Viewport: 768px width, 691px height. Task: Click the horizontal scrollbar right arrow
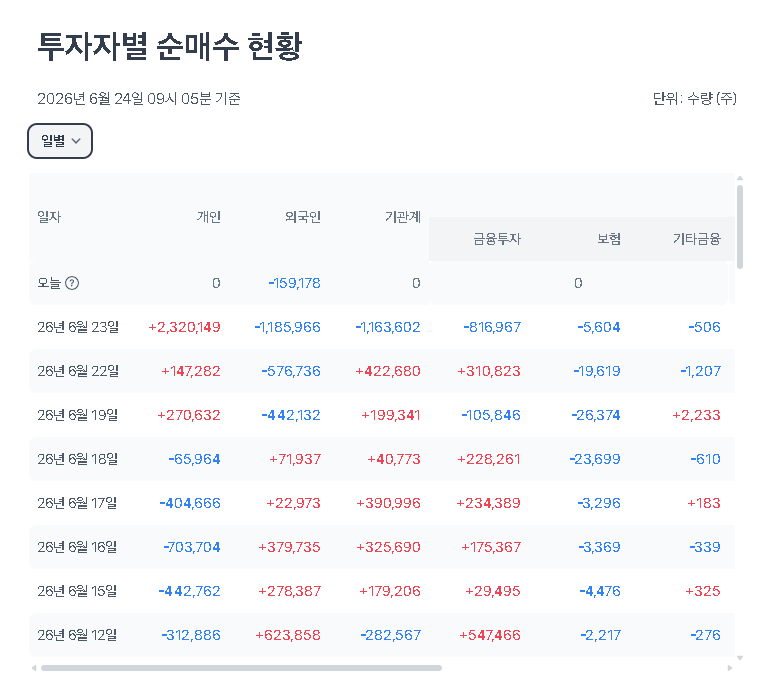point(730,668)
